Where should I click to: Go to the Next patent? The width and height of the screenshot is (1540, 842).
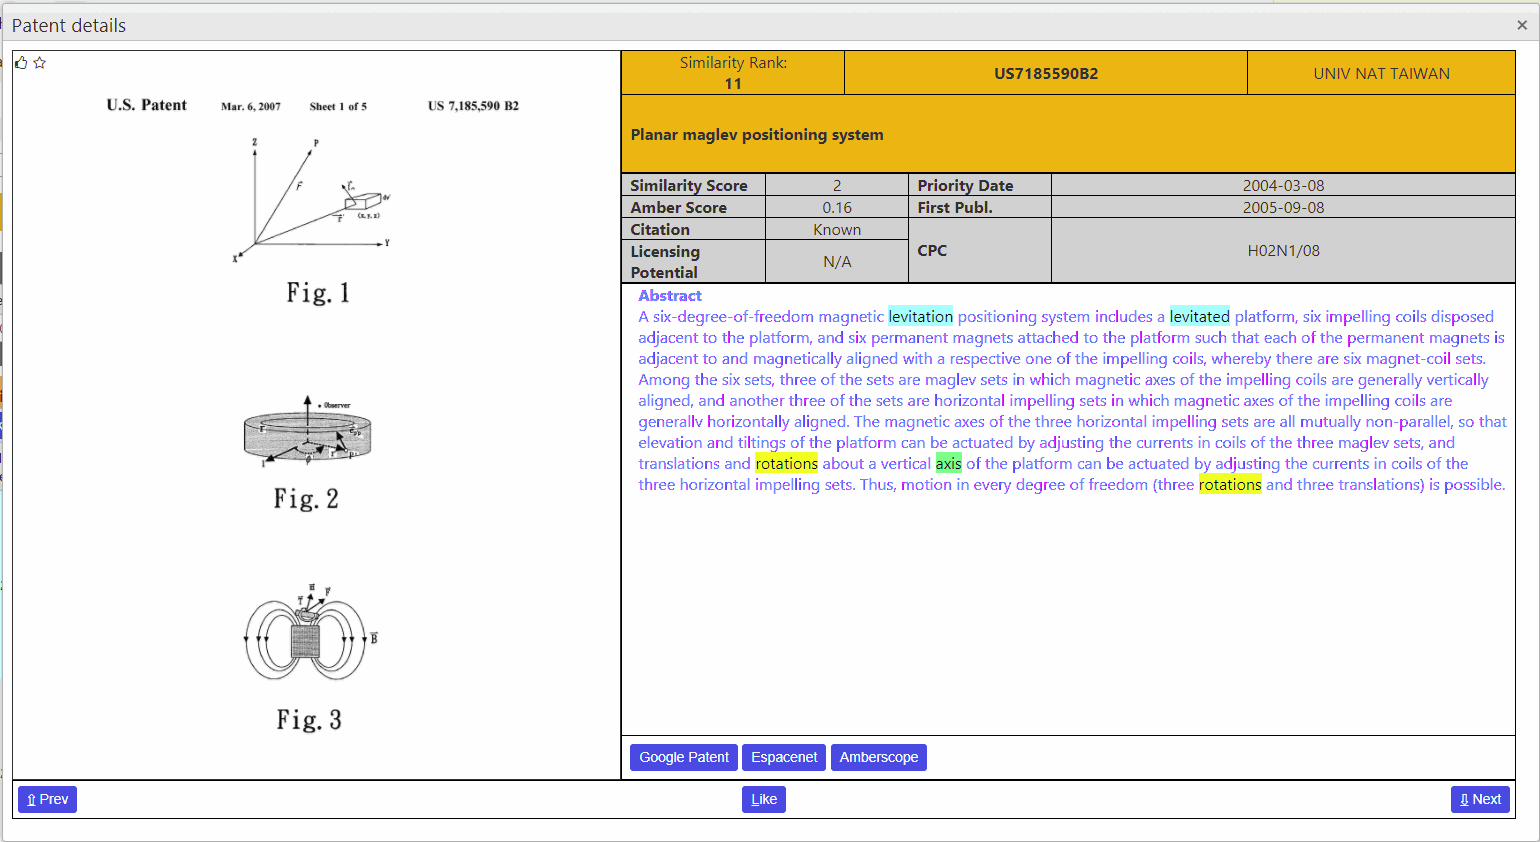point(1480,799)
